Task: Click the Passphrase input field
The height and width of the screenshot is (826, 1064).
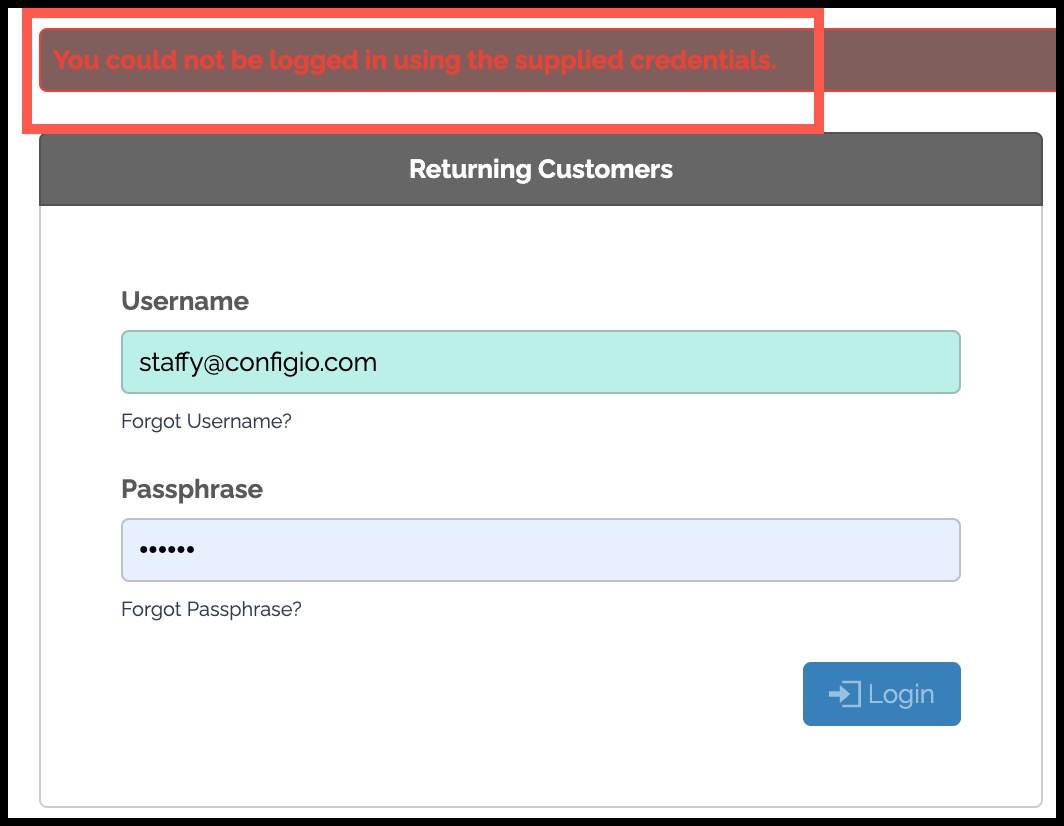Action: 541,550
